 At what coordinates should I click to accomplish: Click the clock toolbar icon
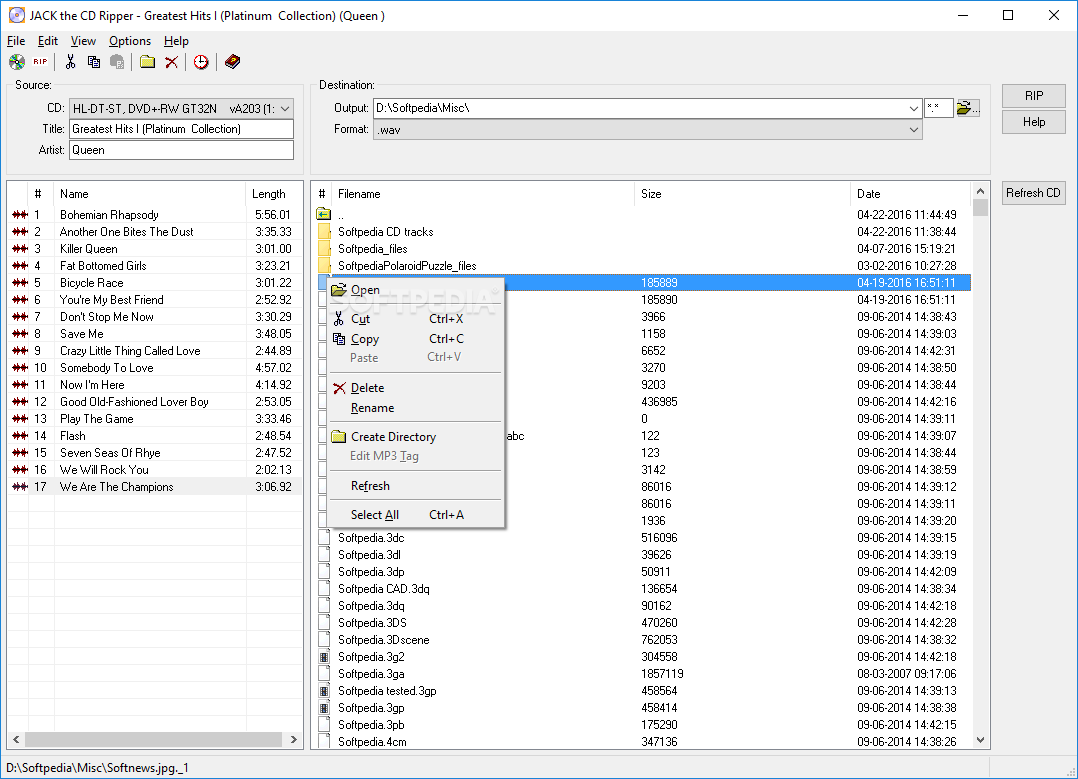(201, 62)
